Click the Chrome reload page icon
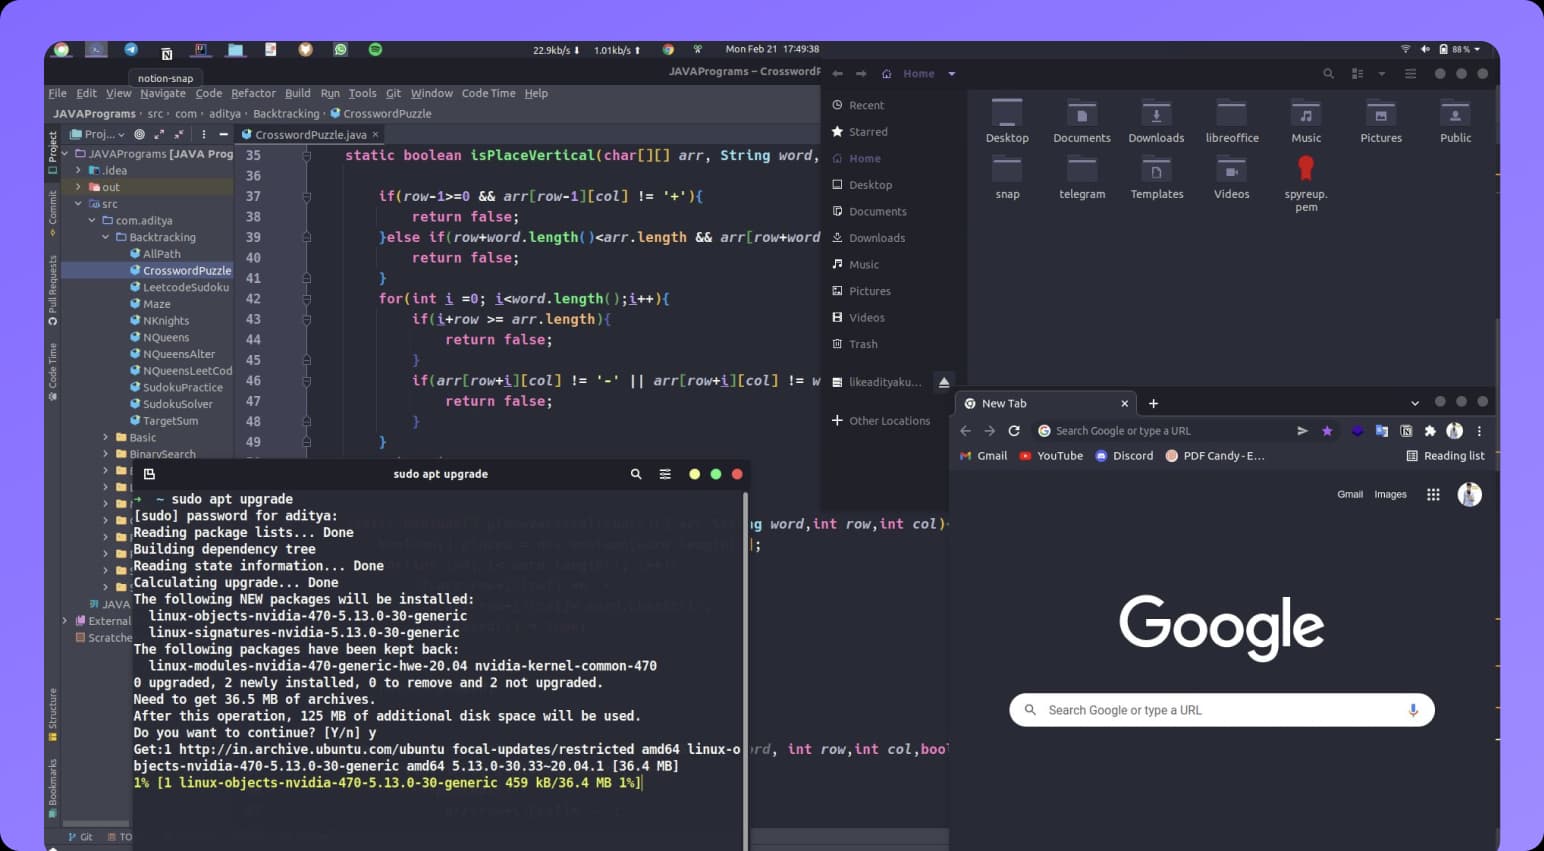 pyautogui.click(x=1014, y=431)
